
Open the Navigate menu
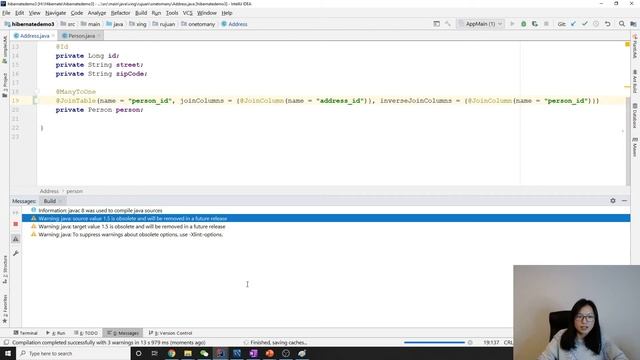[x=56, y=13]
